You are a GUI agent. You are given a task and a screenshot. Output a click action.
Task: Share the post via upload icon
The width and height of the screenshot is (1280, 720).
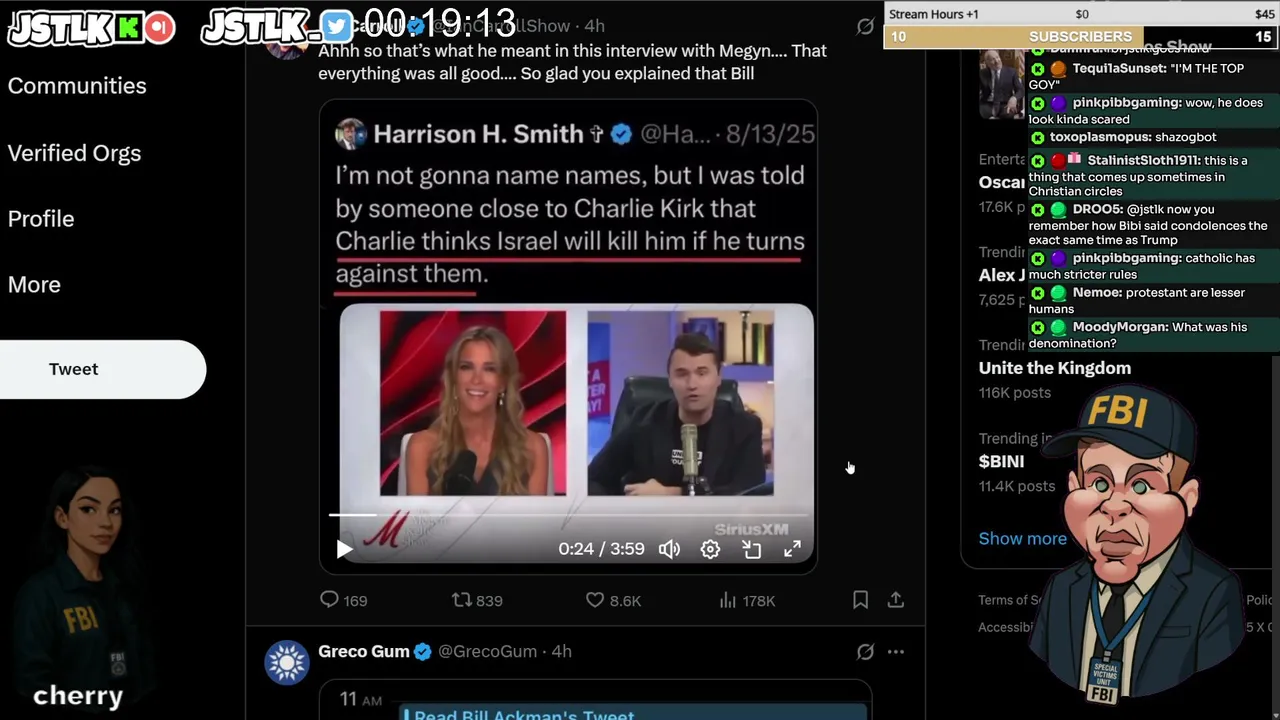[896, 600]
